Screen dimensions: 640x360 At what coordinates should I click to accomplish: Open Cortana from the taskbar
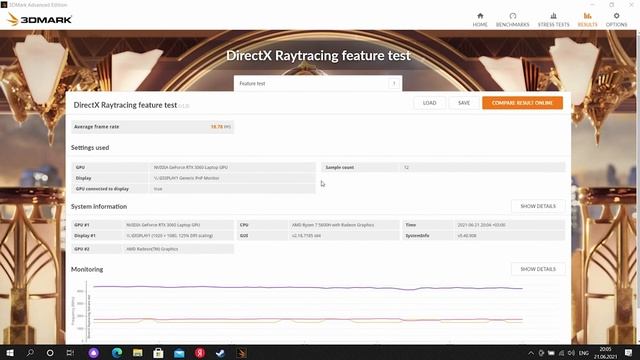50,353
